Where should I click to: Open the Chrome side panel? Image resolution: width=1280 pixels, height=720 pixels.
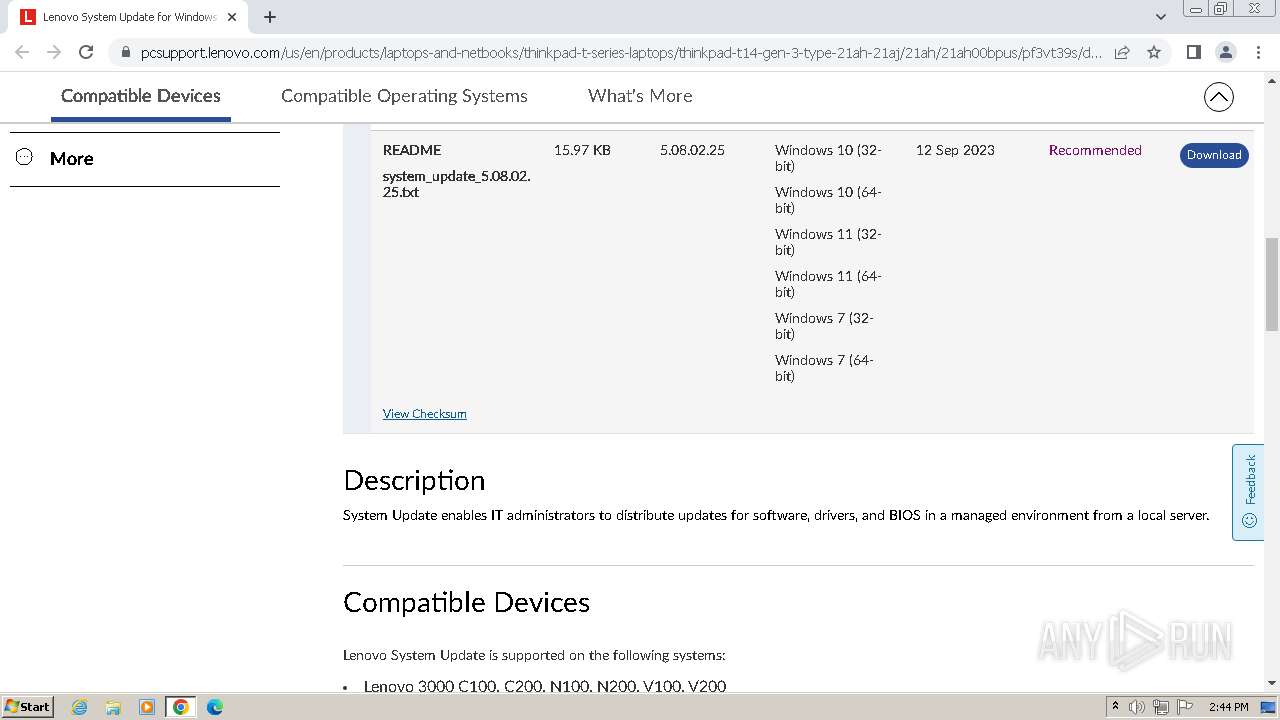[1193, 52]
